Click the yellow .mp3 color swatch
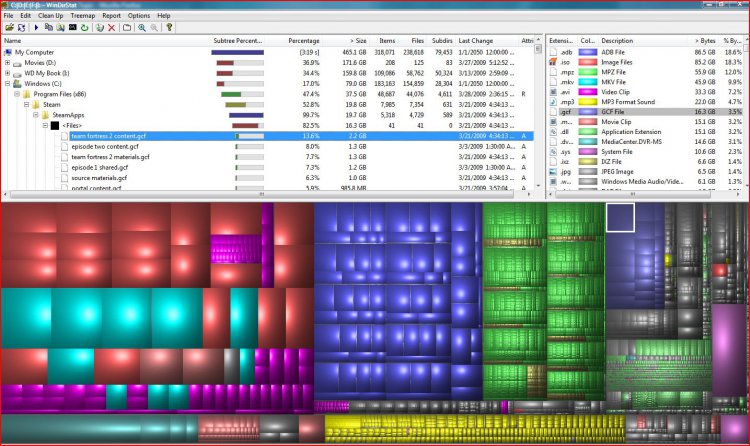 (588, 102)
